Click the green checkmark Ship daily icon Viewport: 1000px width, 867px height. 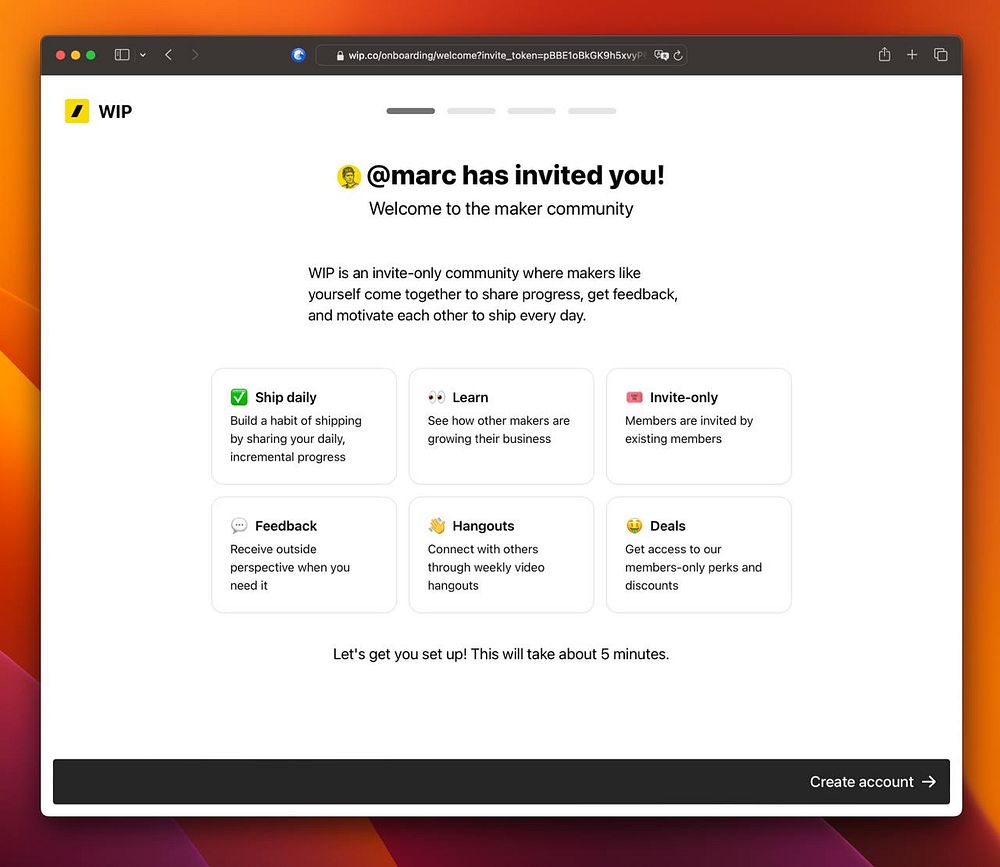(x=239, y=397)
